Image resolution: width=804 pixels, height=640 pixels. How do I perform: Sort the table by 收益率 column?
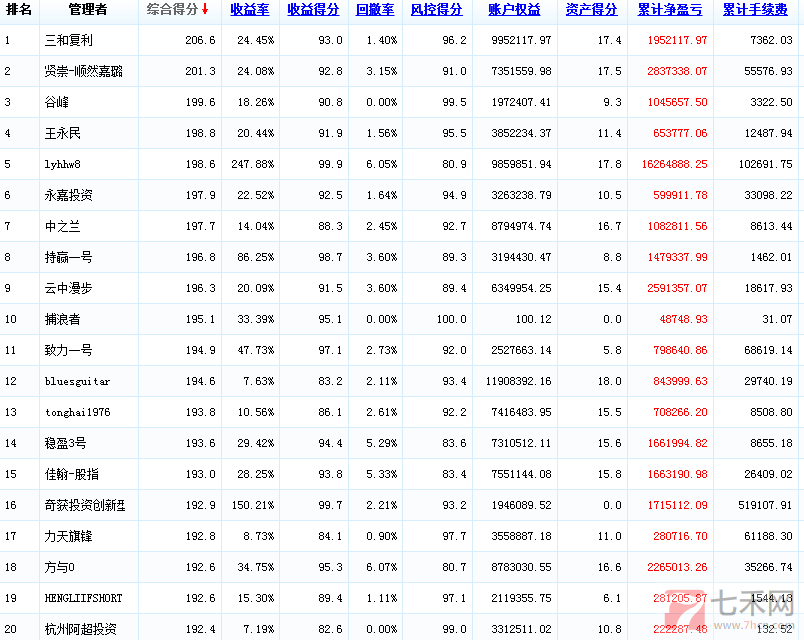click(x=251, y=10)
